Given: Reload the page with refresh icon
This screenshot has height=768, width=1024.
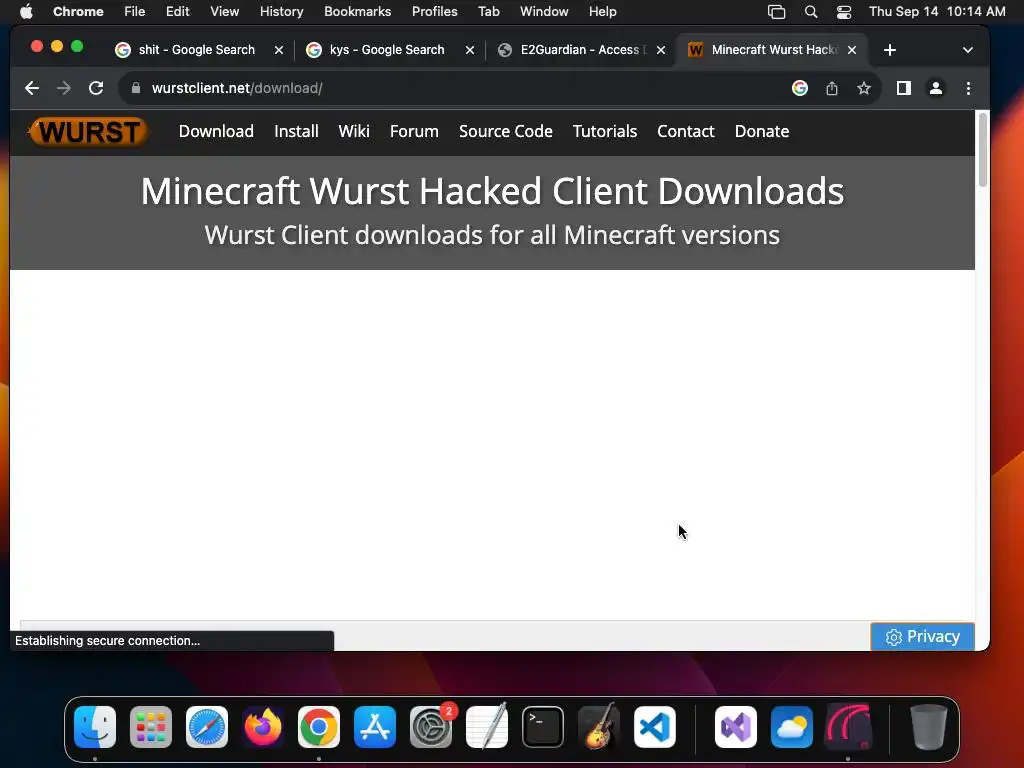Looking at the screenshot, I should (96, 88).
